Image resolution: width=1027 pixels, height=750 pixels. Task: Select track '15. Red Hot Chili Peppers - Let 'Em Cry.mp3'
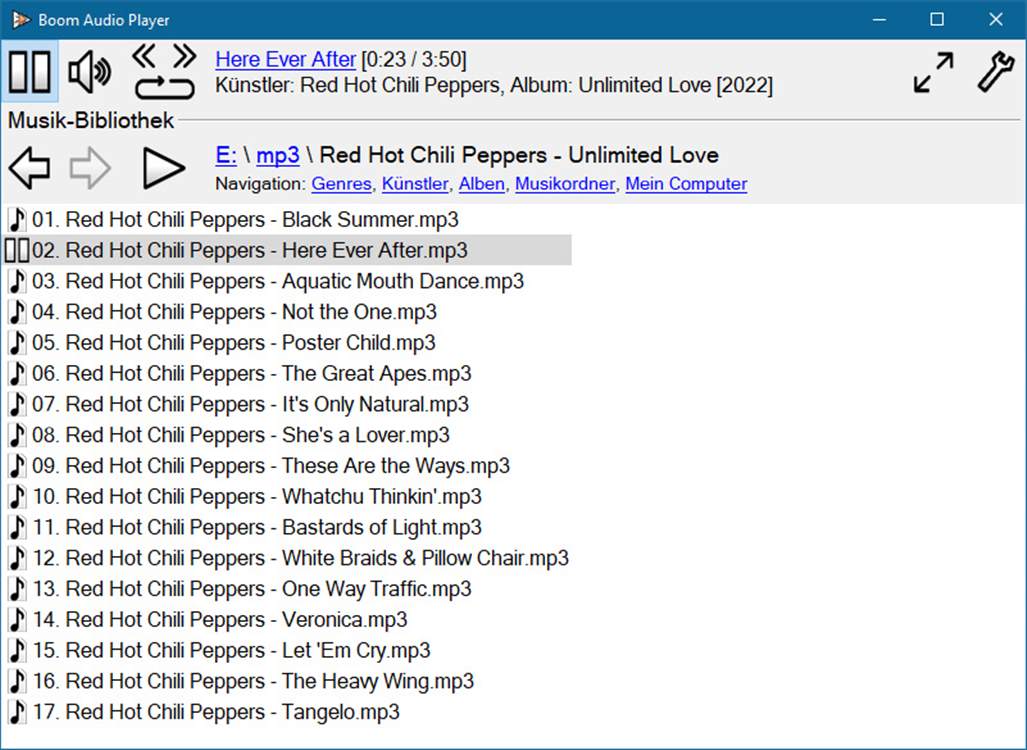(x=231, y=650)
